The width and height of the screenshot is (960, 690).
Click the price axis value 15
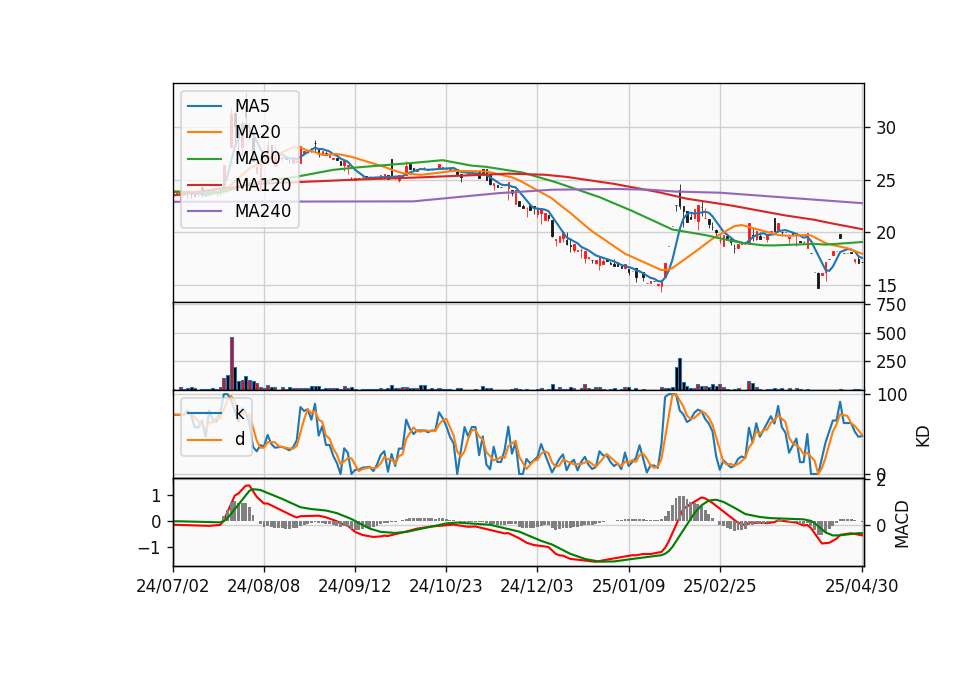[x=886, y=286]
